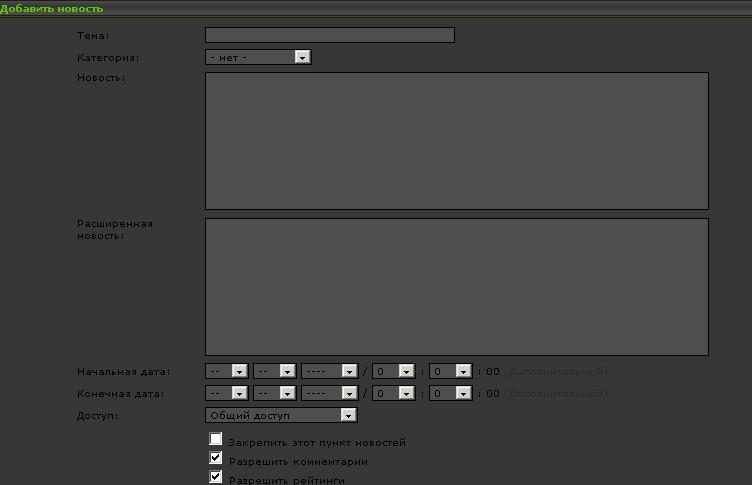Click the Тема text input field
752x485 pixels.
(329, 35)
